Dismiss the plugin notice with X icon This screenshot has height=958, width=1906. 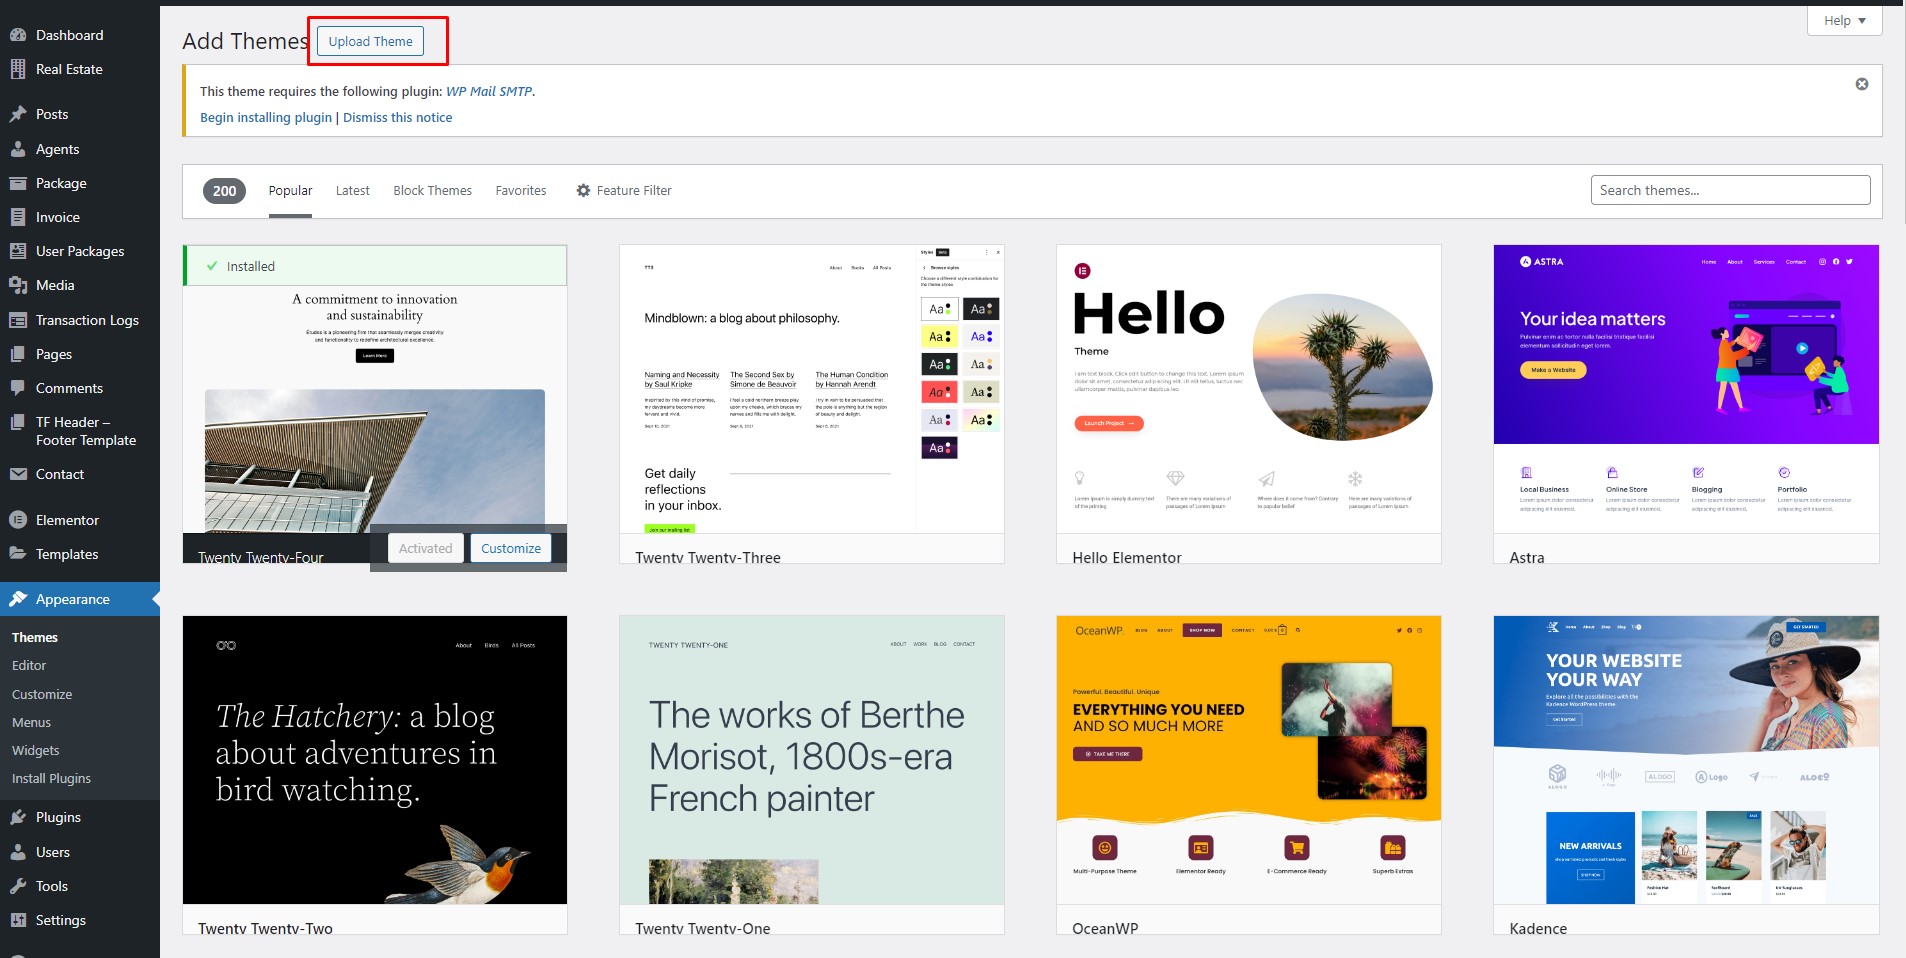click(1862, 84)
